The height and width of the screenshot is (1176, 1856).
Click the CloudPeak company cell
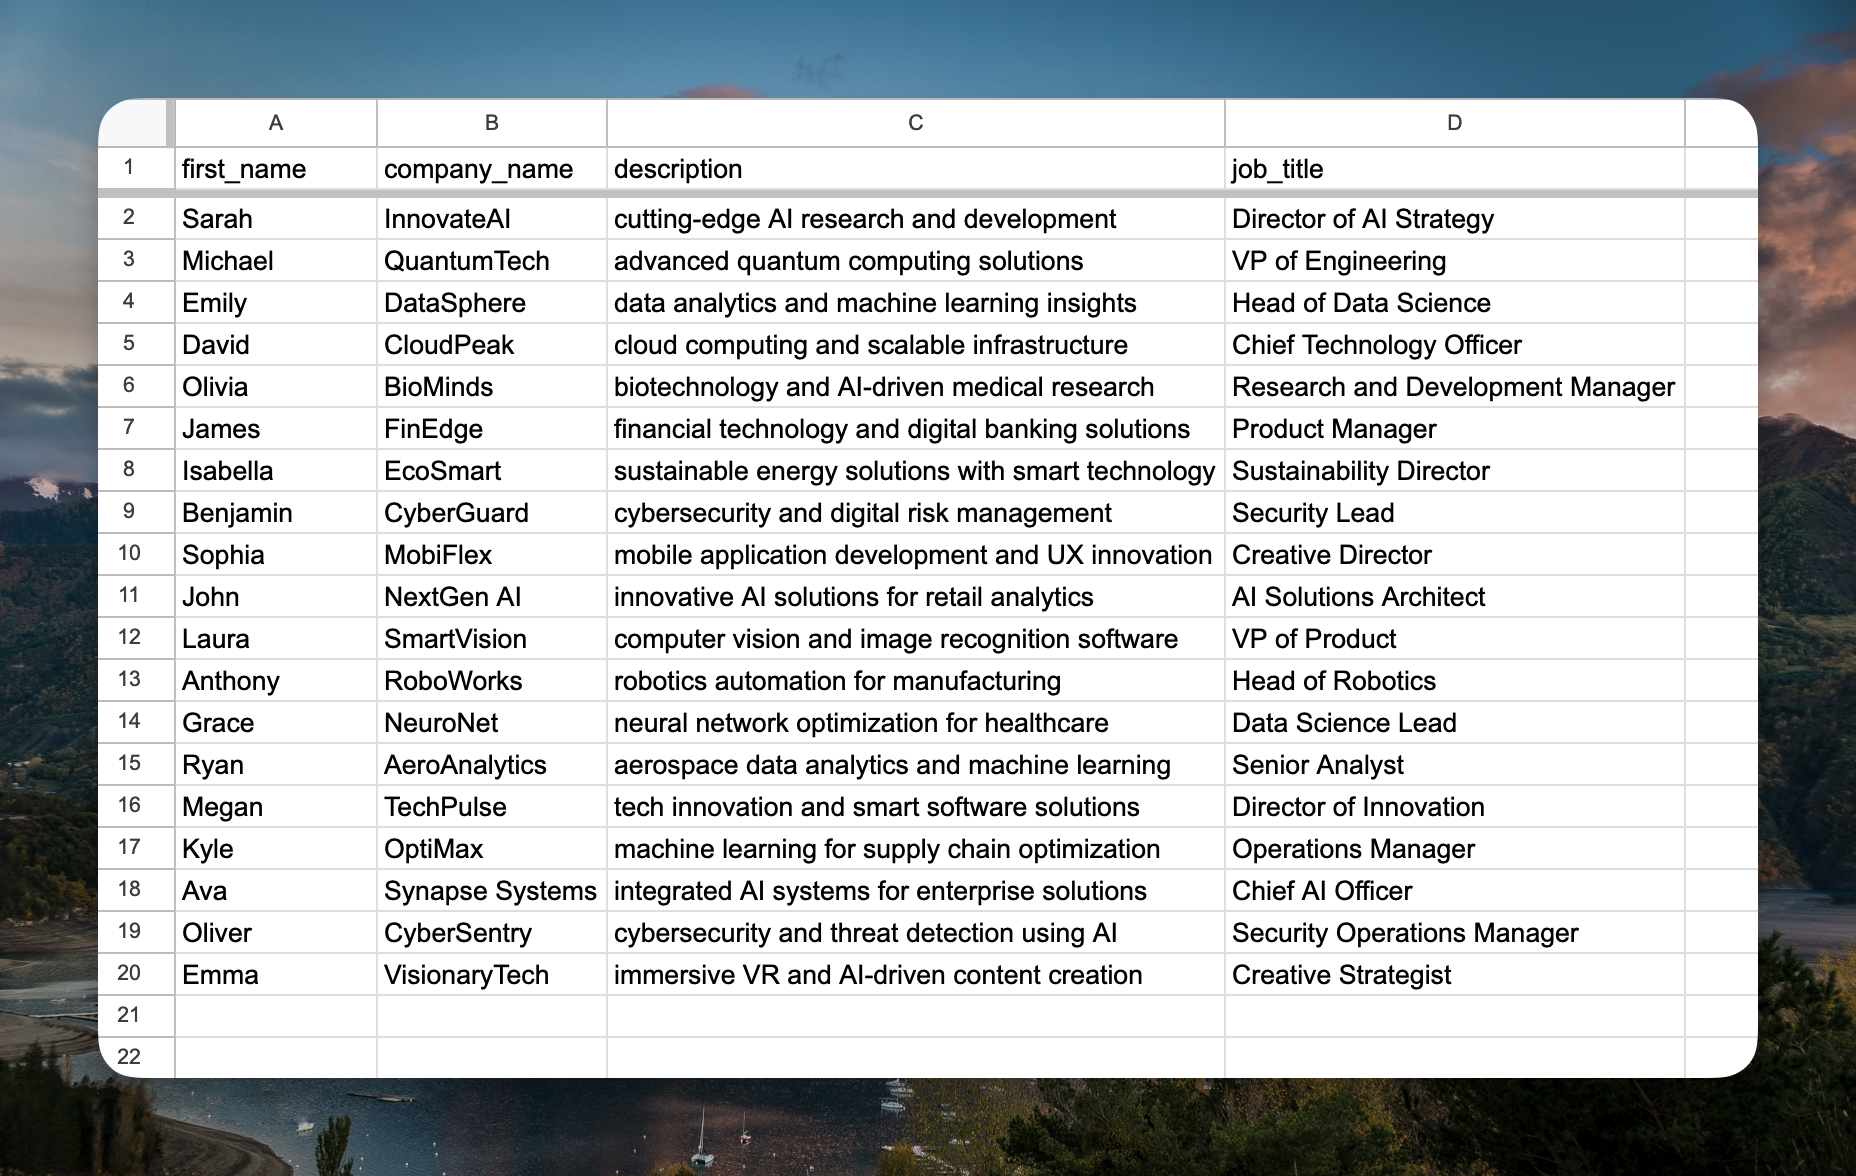(x=492, y=344)
